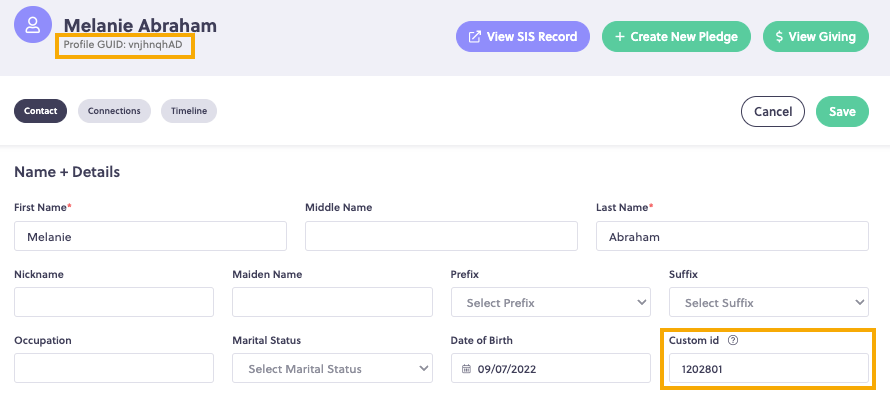
Task: Click the Last Name field containing Abraham
Action: pos(732,236)
